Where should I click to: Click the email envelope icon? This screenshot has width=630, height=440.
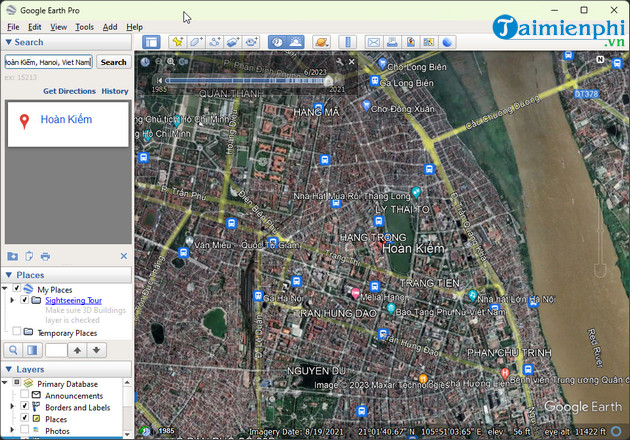pyautogui.click(x=374, y=42)
